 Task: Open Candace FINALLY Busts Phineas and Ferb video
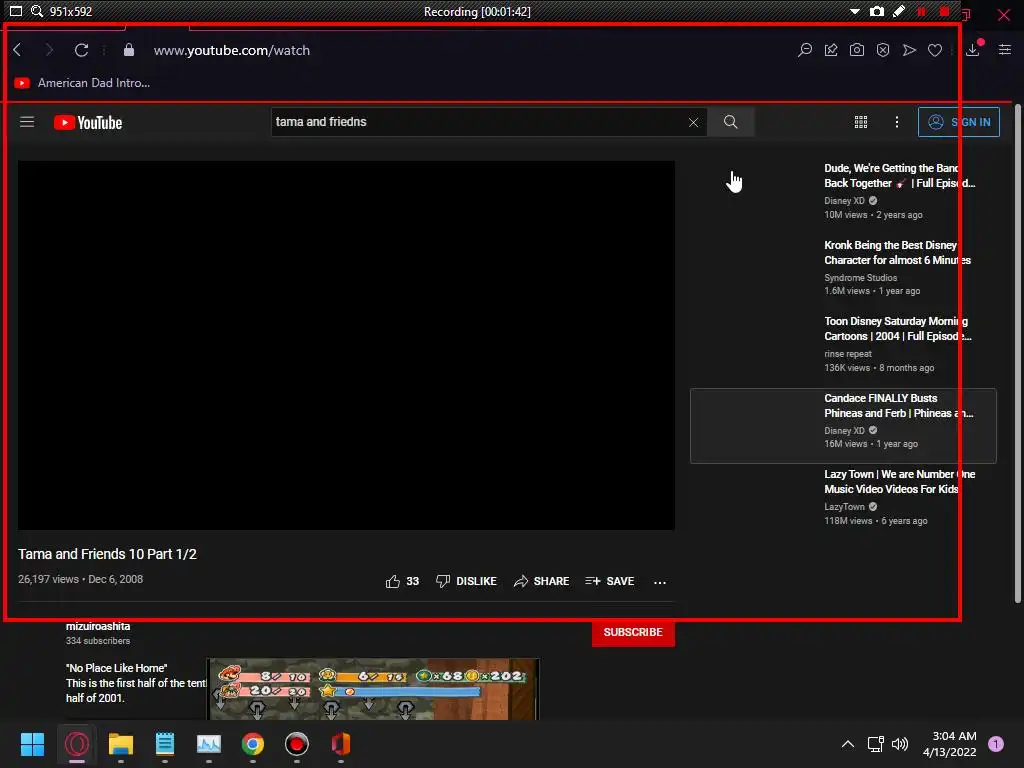(899, 406)
